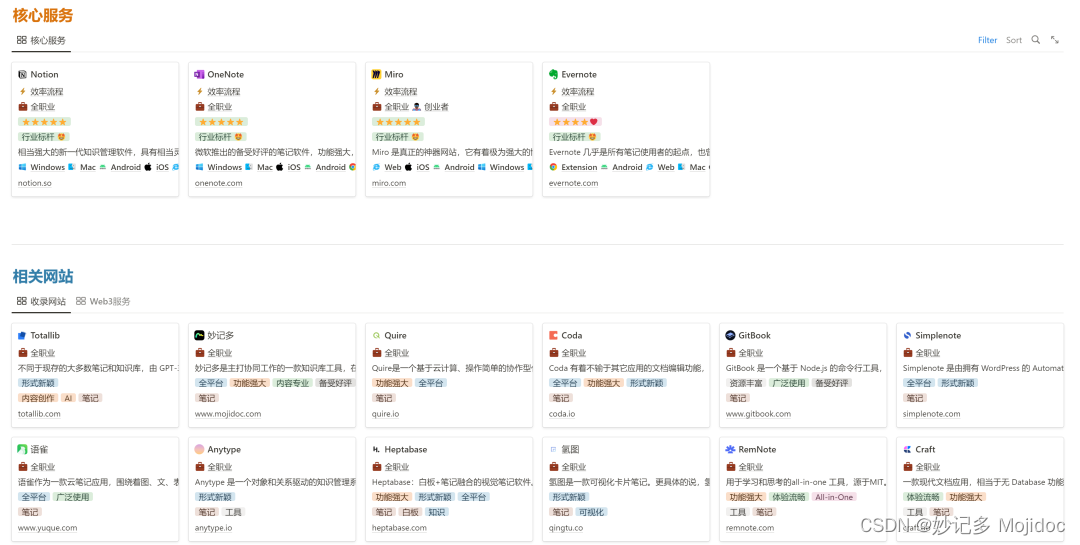The width and height of the screenshot is (1080, 545).
Task: Click the Simplenote card icon
Action: [x=907, y=336]
